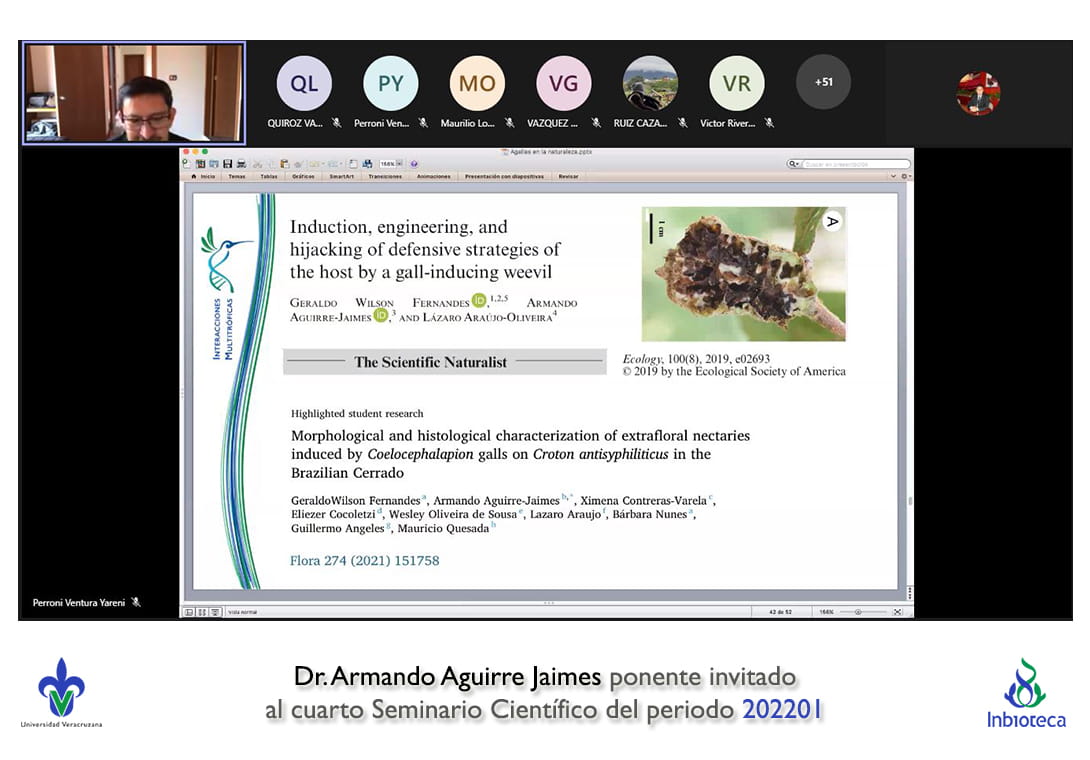The height and width of the screenshot is (760, 1090).
Task: Switch to normal view using status bar icon
Action: (188, 612)
